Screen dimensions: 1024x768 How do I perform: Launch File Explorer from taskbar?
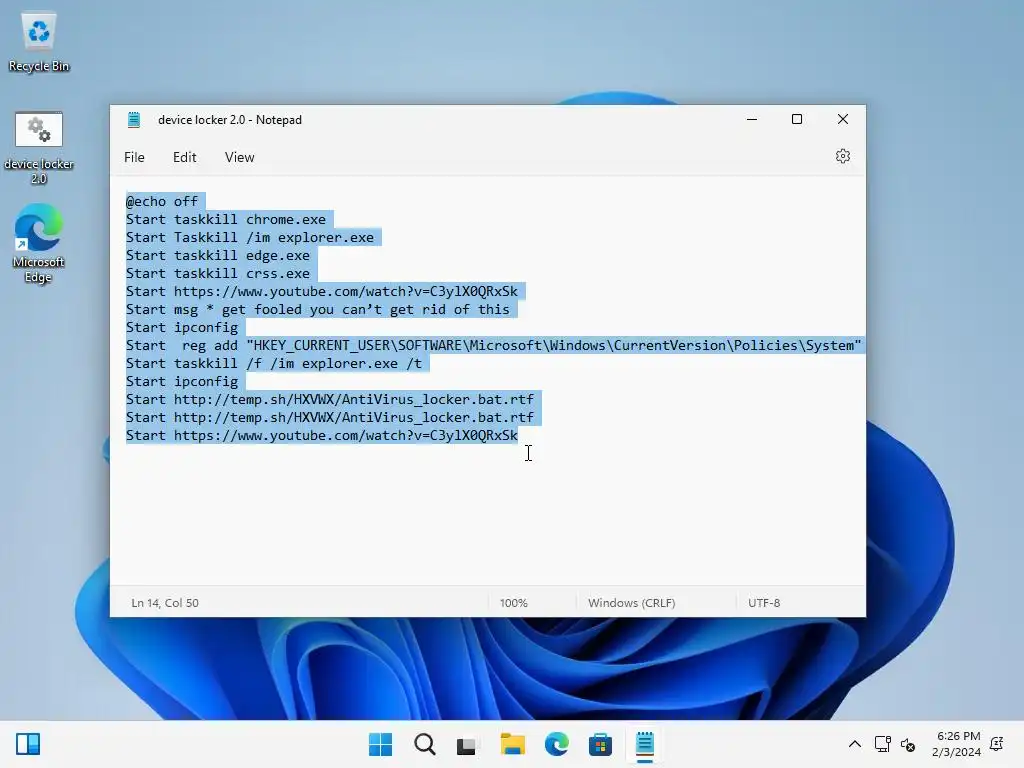(512, 744)
